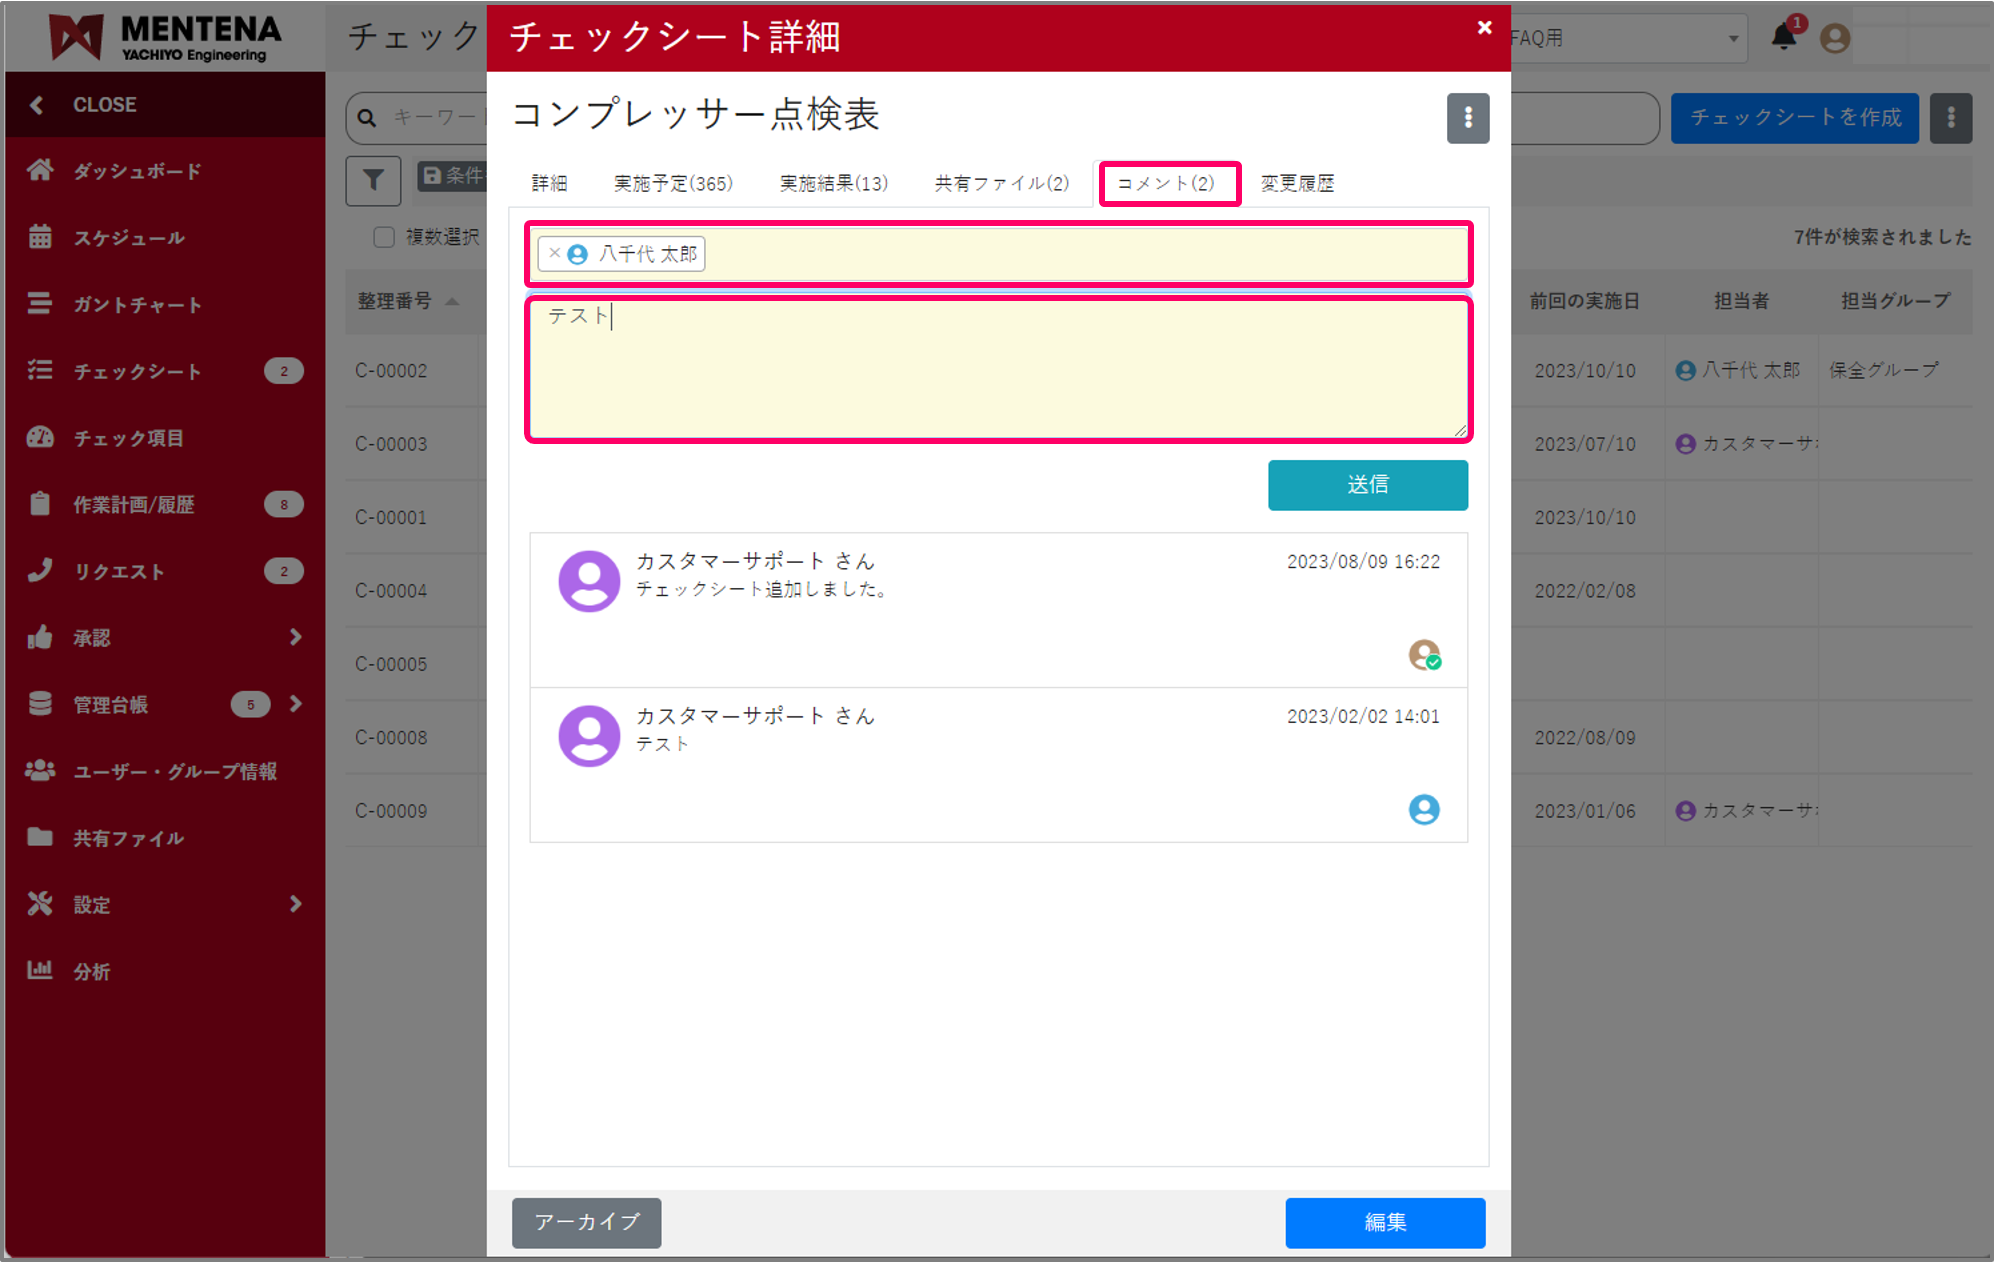
Task: Remove the 八千代 太郎 mention chip
Action: pos(554,254)
